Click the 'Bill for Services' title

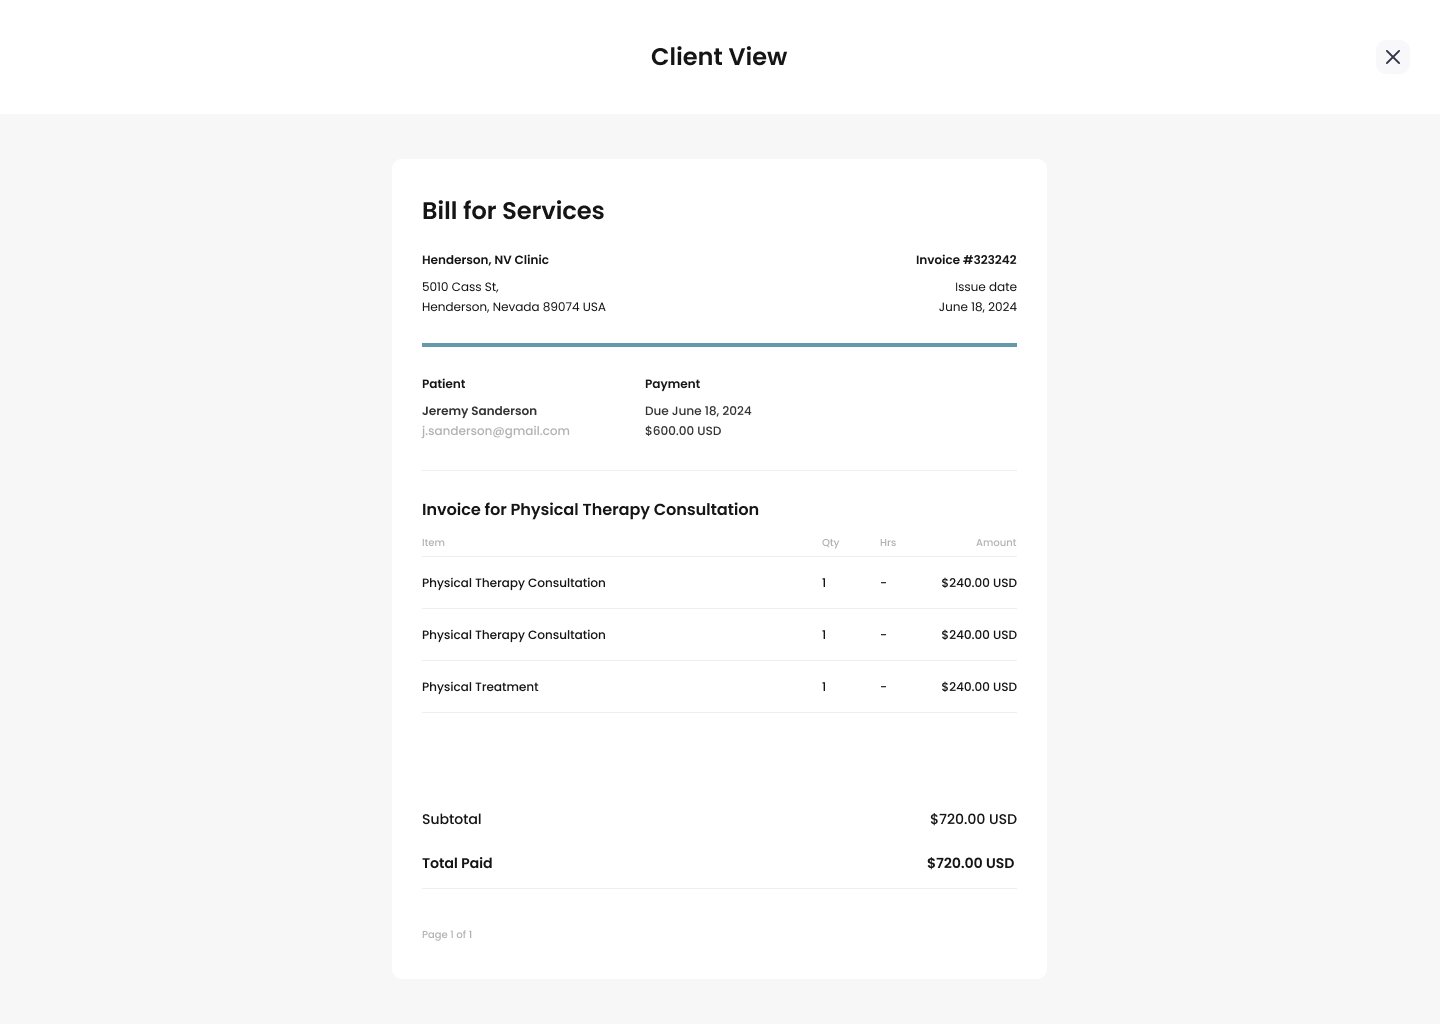pos(513,211)
